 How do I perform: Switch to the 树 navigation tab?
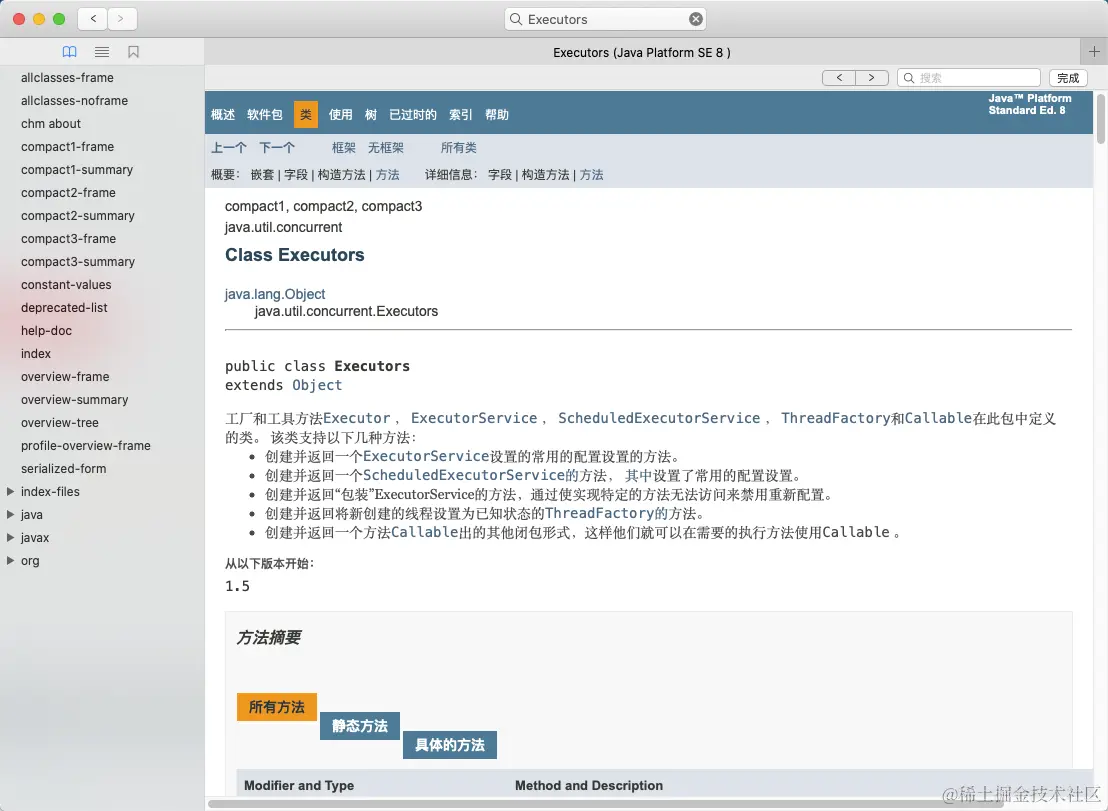[x=370, y=114]
